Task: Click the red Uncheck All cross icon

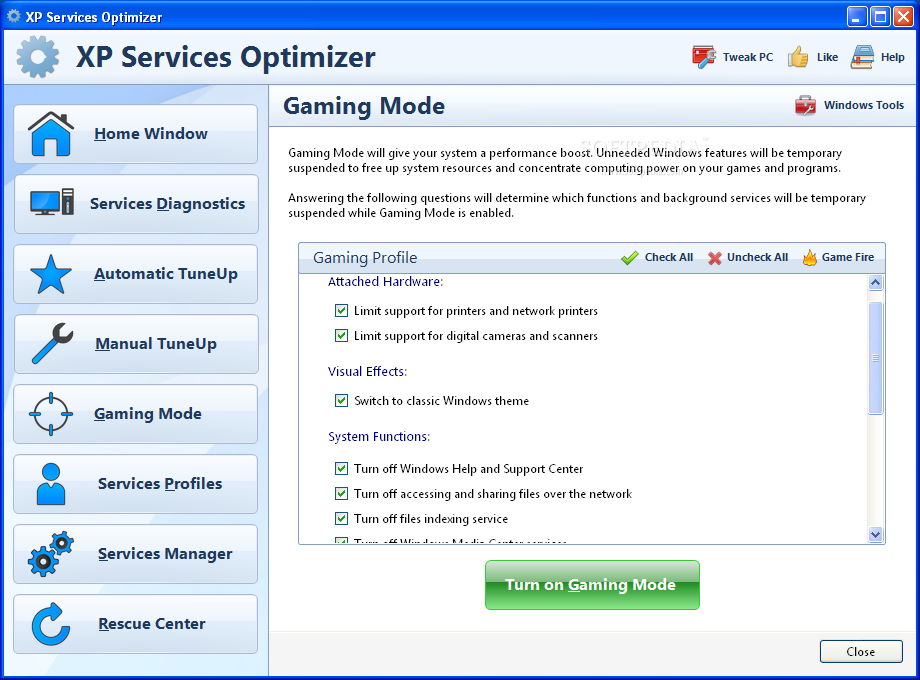Action: tap(714, 258)
